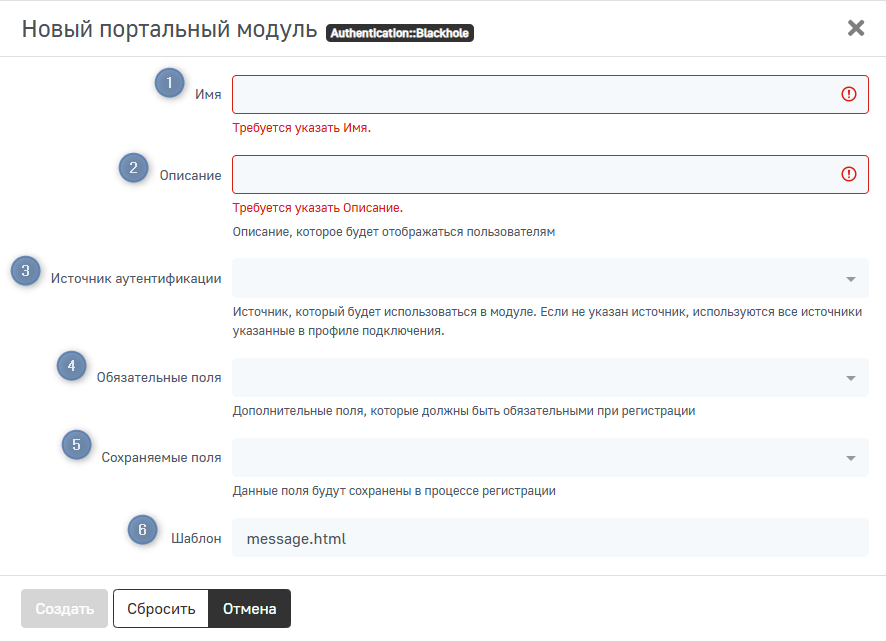
Task: Open the Источник аутентификации dropdown arrow
Action: pyautogui.click(x=850, y=279)
